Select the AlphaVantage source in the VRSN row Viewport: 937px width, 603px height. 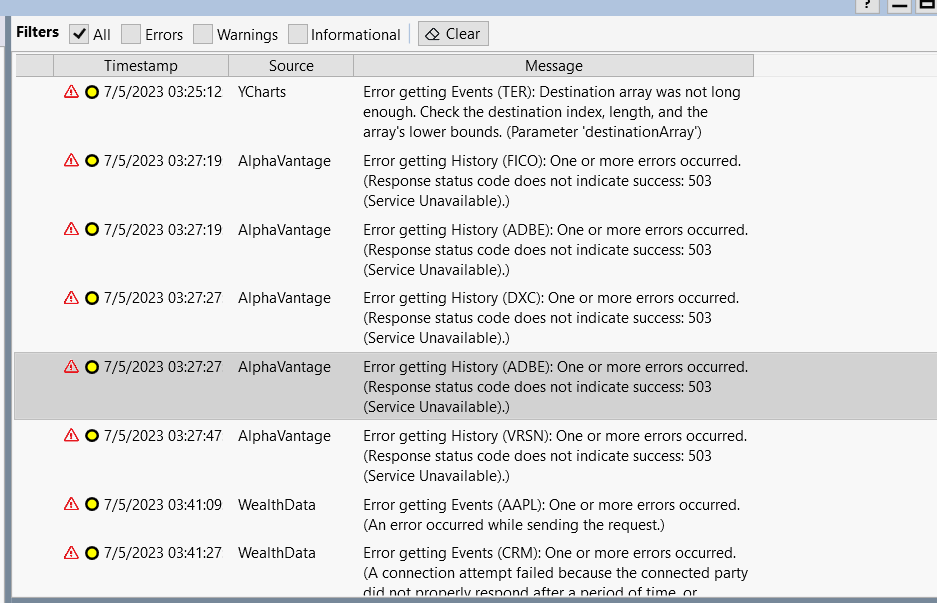284,436
